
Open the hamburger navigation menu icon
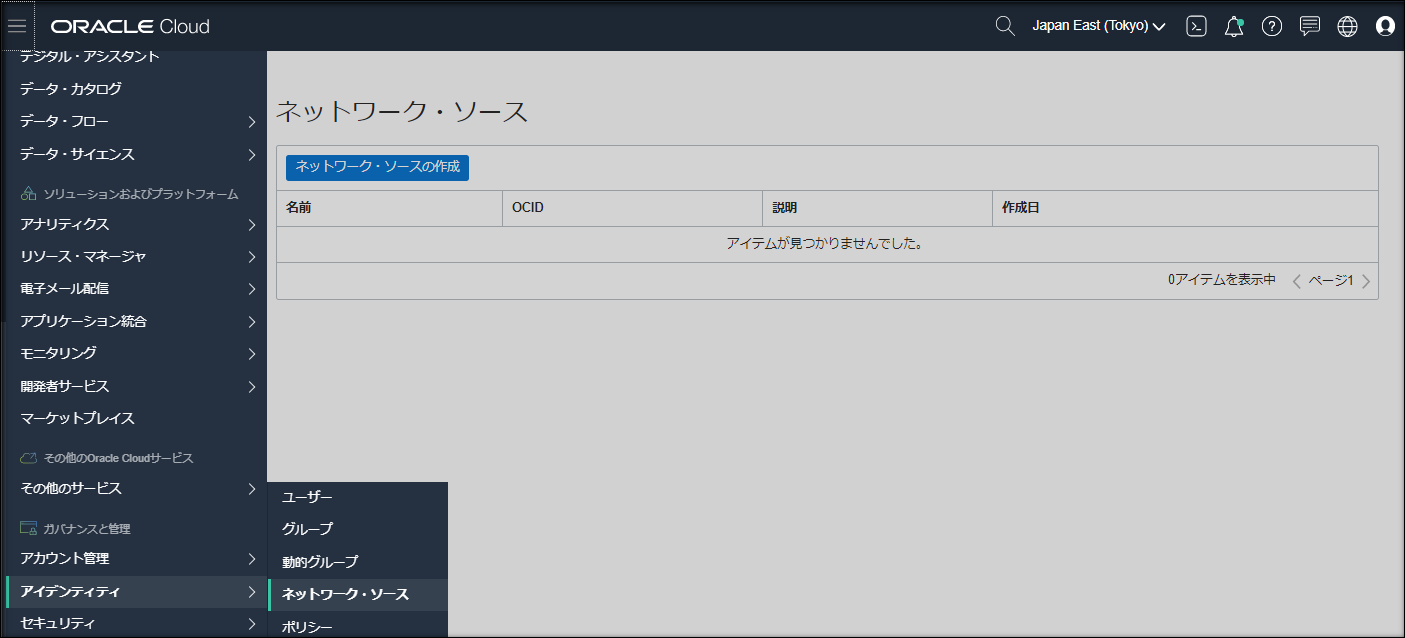pos(17,26)
